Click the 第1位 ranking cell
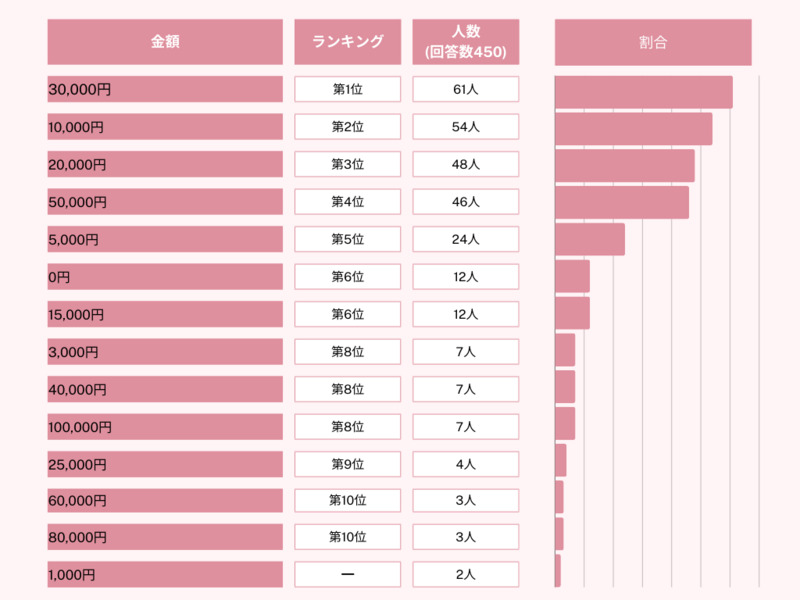 tap(347, 89)
